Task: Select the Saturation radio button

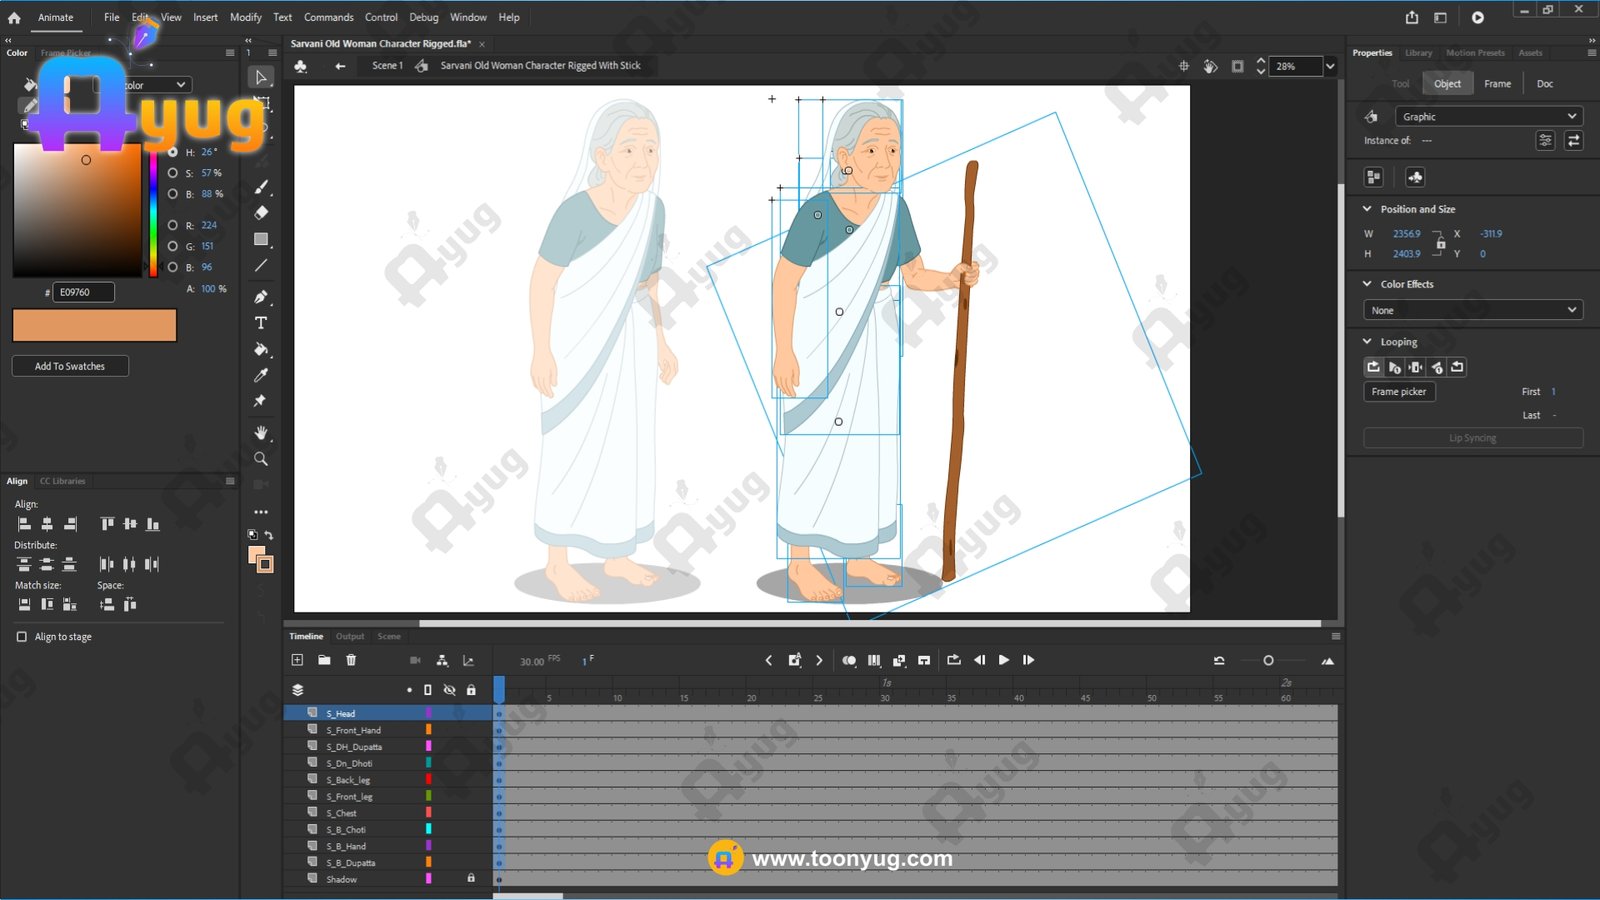Action: click(173, 173)
